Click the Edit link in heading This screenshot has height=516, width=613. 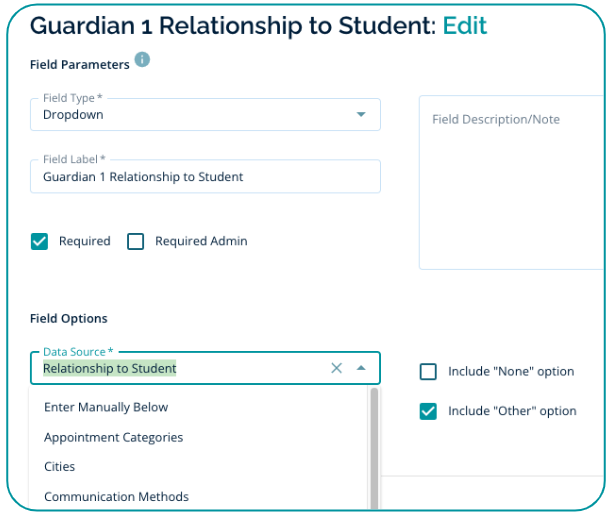465,25
